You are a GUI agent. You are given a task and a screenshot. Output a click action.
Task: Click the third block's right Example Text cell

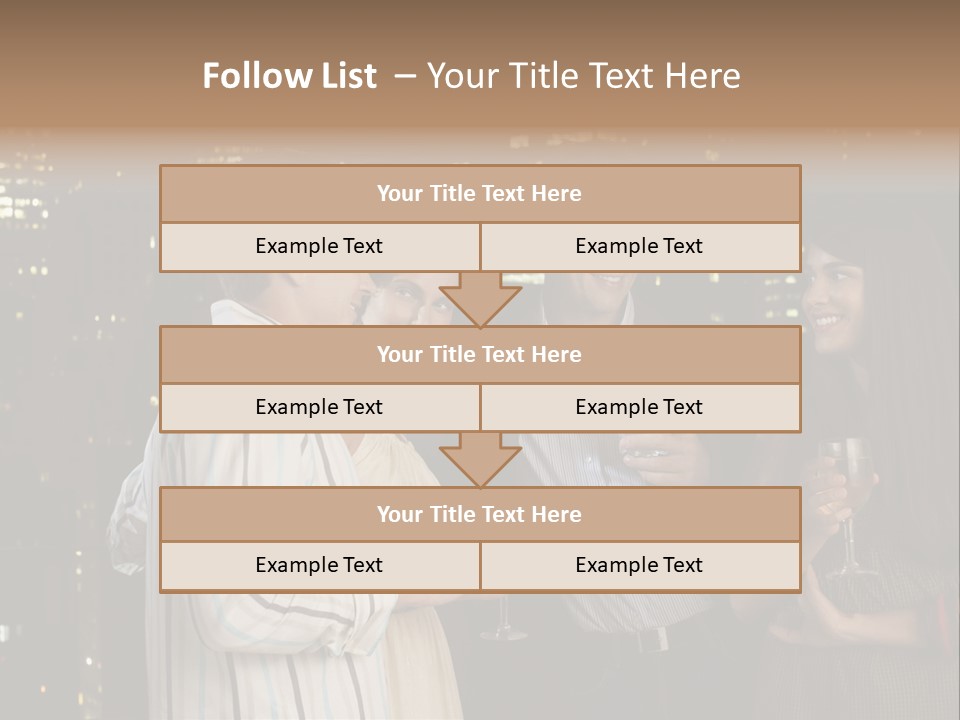point(640,566)
